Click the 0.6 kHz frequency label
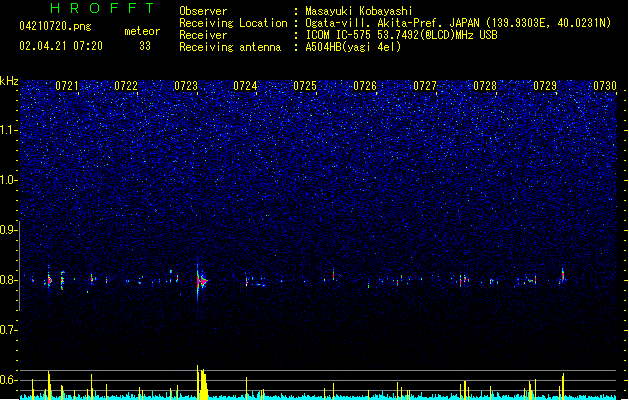 point(8,380)
